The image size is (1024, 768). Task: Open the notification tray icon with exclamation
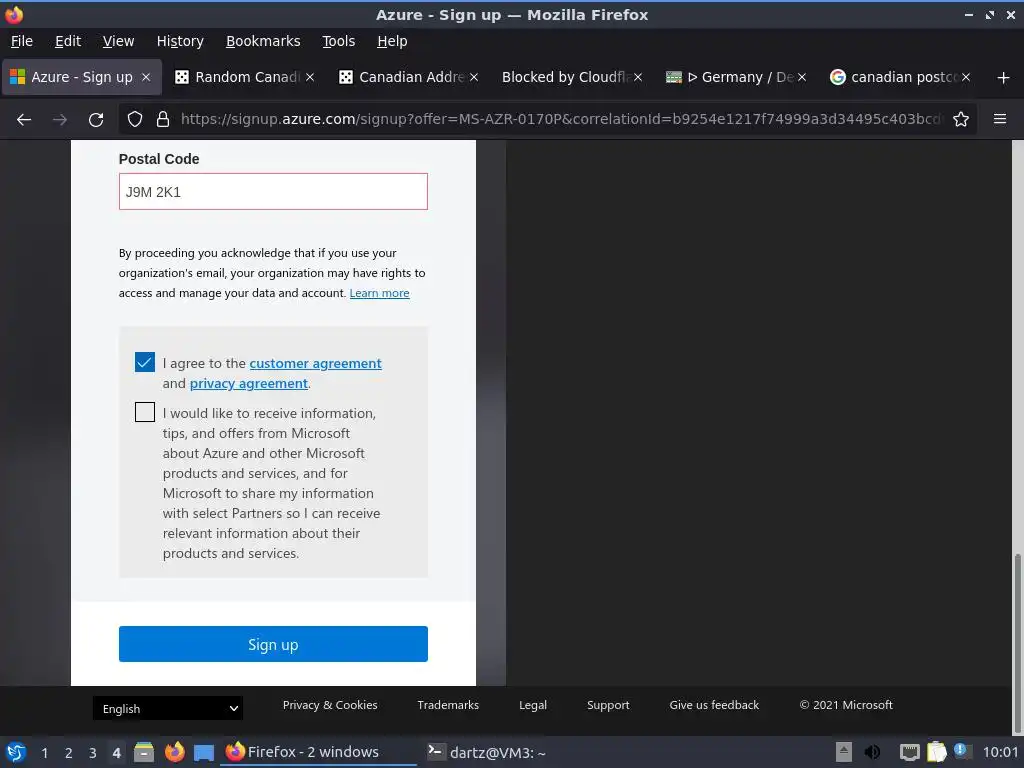(x=961, y=751)
